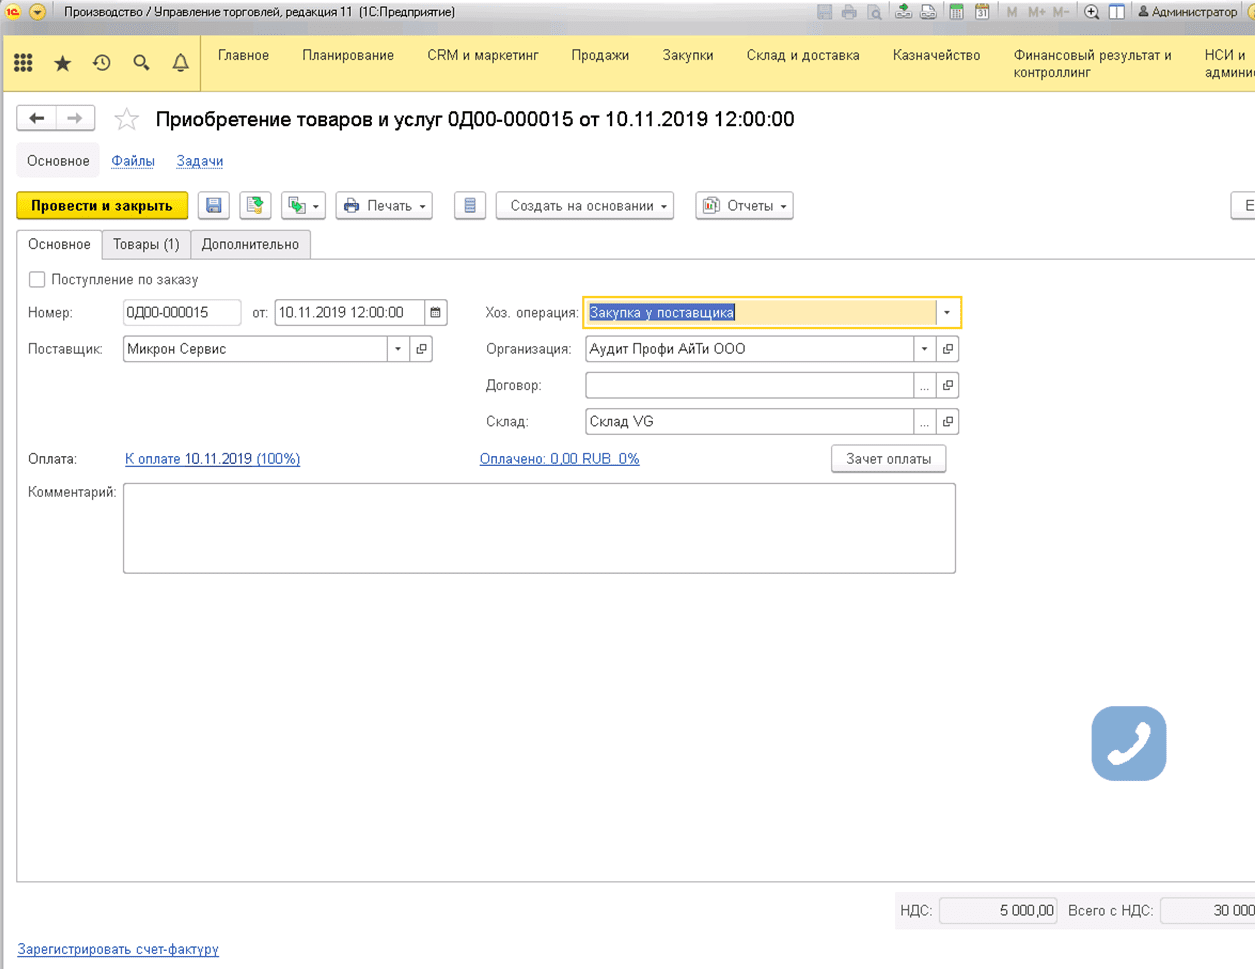Open the Организация record with its open button
Image resolution: width=1255 pixels, height=969 pixels.
[x=948, y=349]
